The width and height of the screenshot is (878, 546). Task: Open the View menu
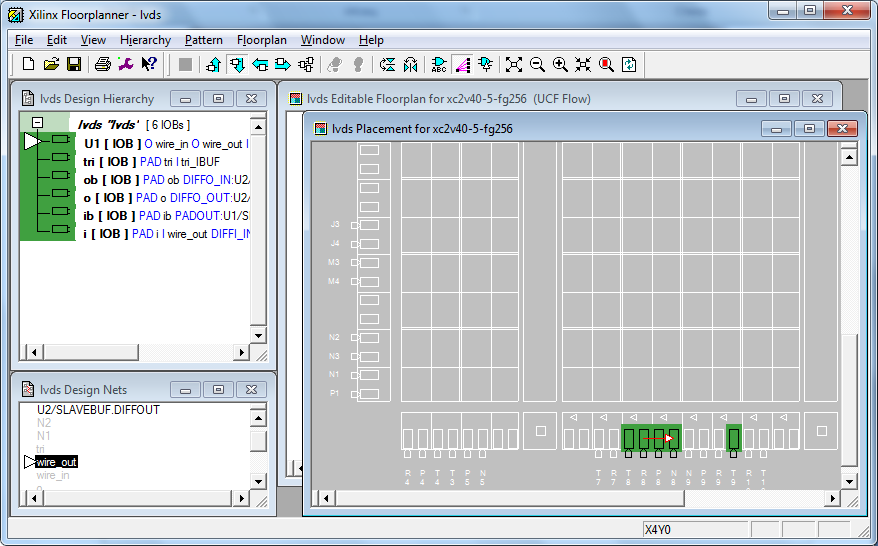93,40
